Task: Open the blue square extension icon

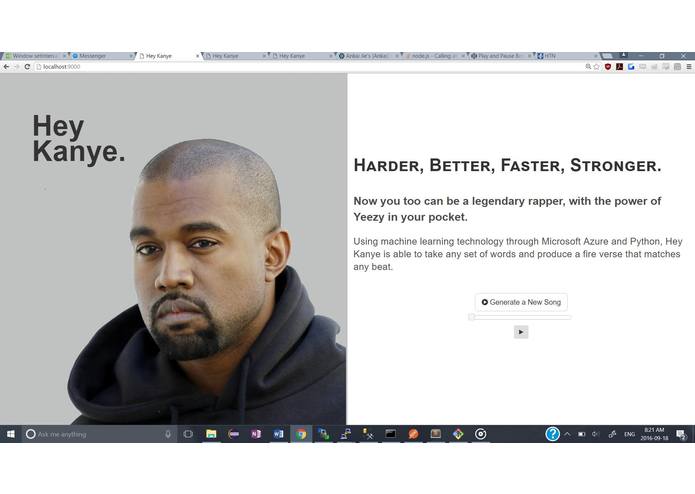Action: pos(631,66)
